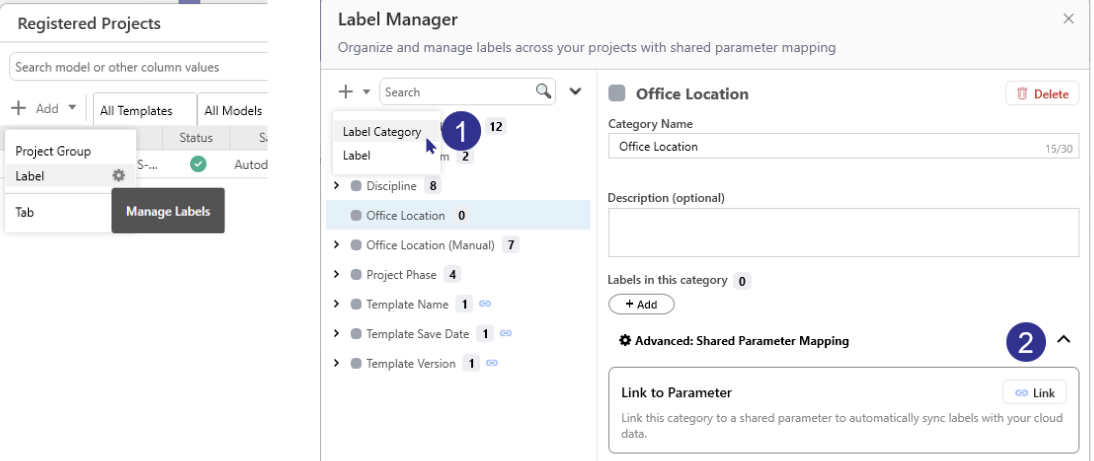Click the plus Add icon in Registered Projects
Viewport: 1094px width, 461px height.
click(x=19, y=108)
